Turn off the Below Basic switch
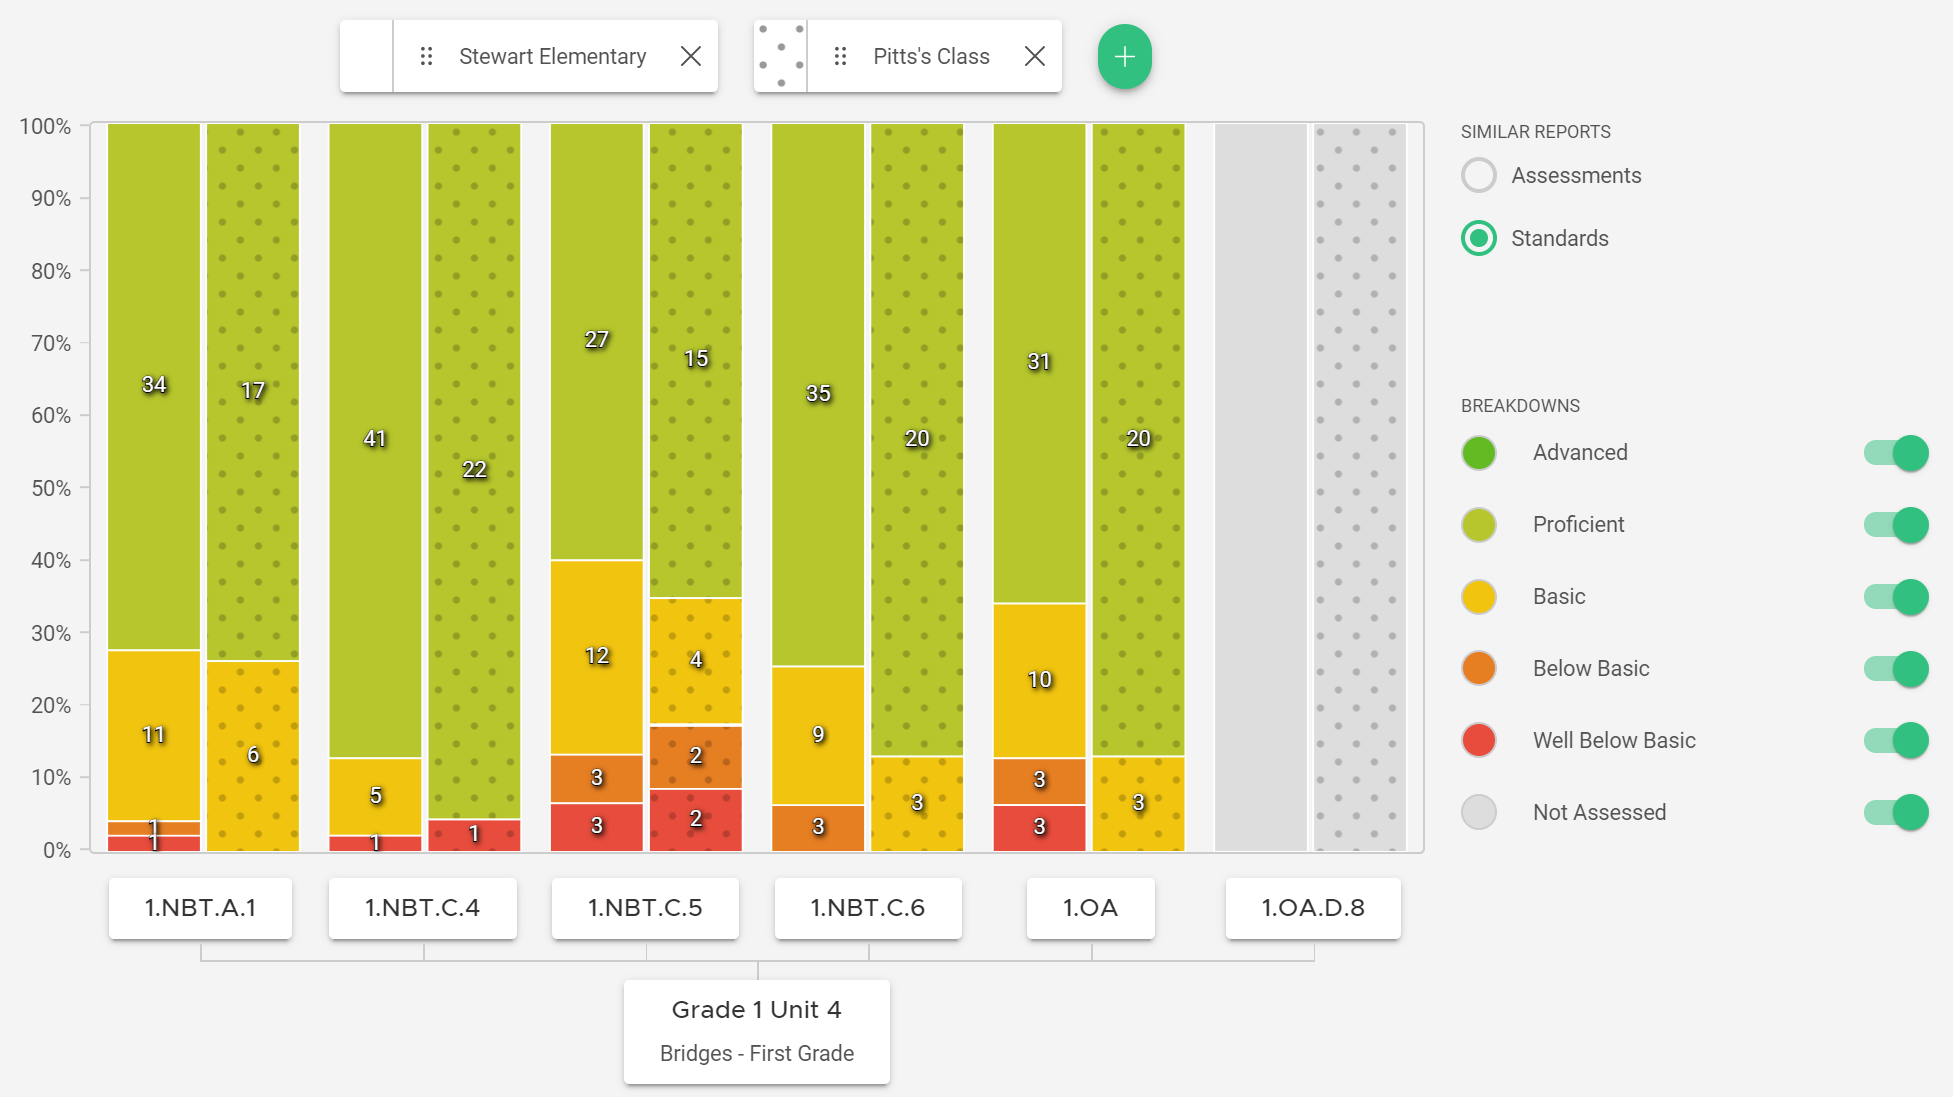 click(1896, 669)
